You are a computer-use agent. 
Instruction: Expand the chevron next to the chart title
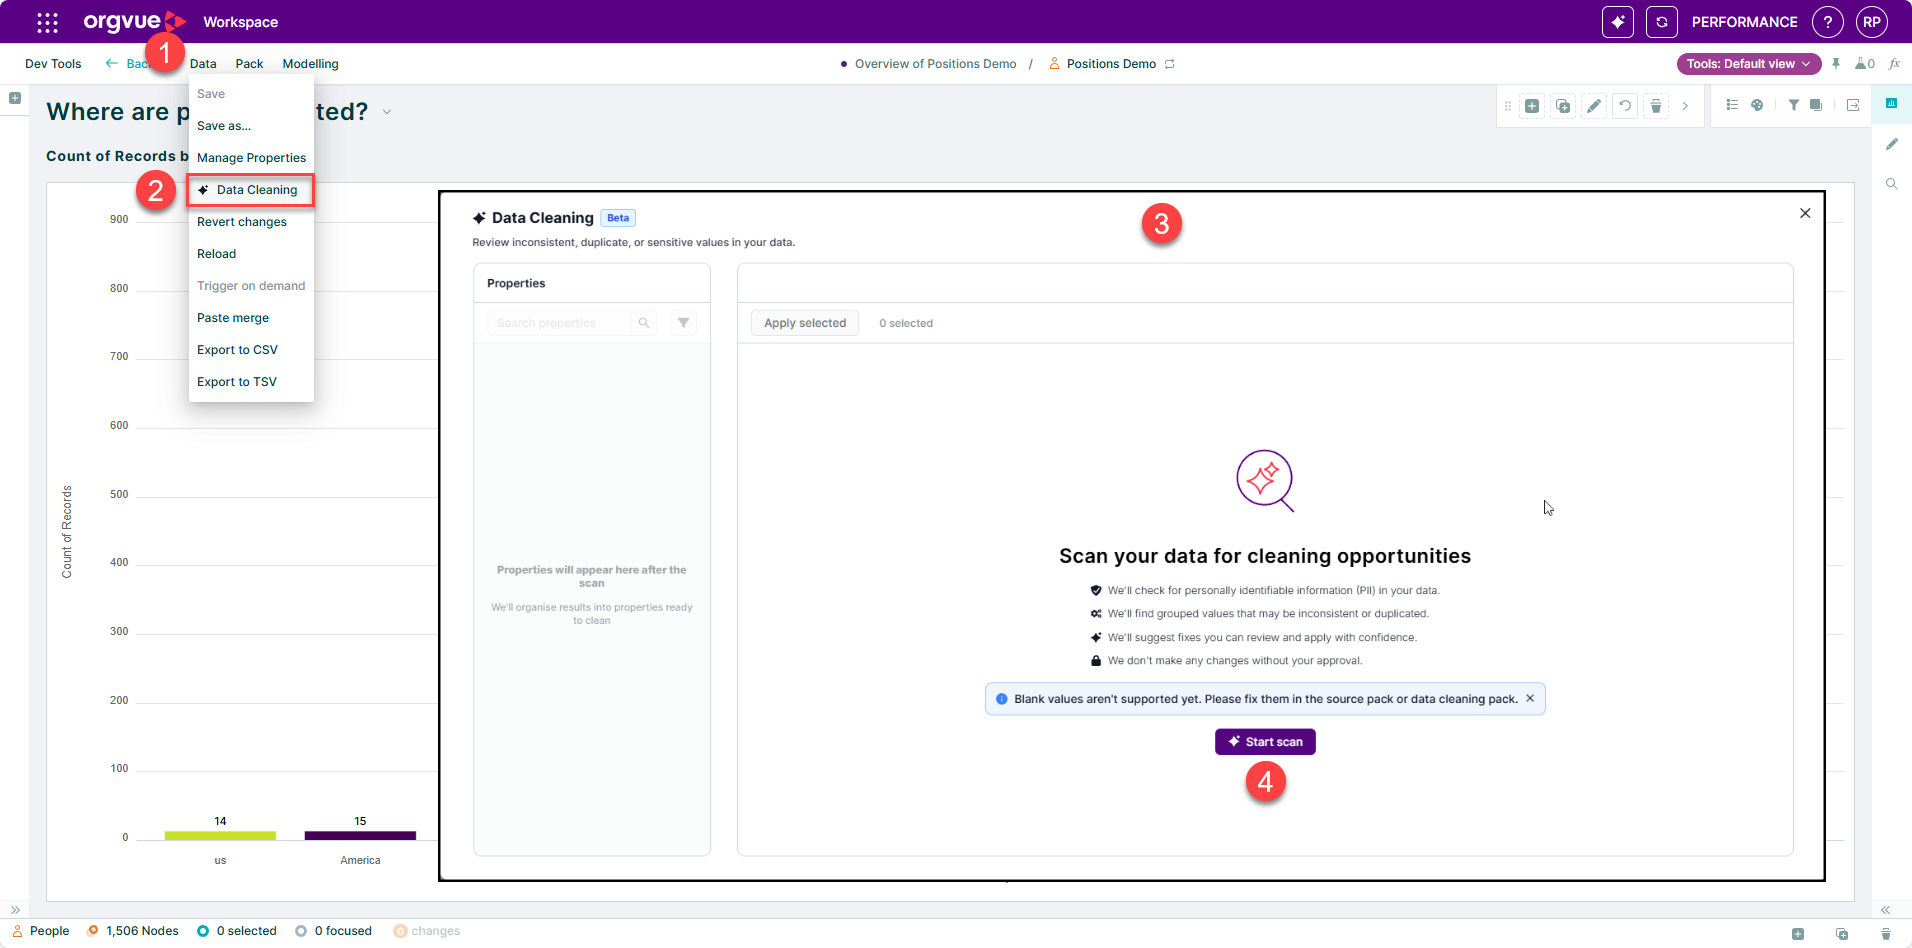[387, 112]
